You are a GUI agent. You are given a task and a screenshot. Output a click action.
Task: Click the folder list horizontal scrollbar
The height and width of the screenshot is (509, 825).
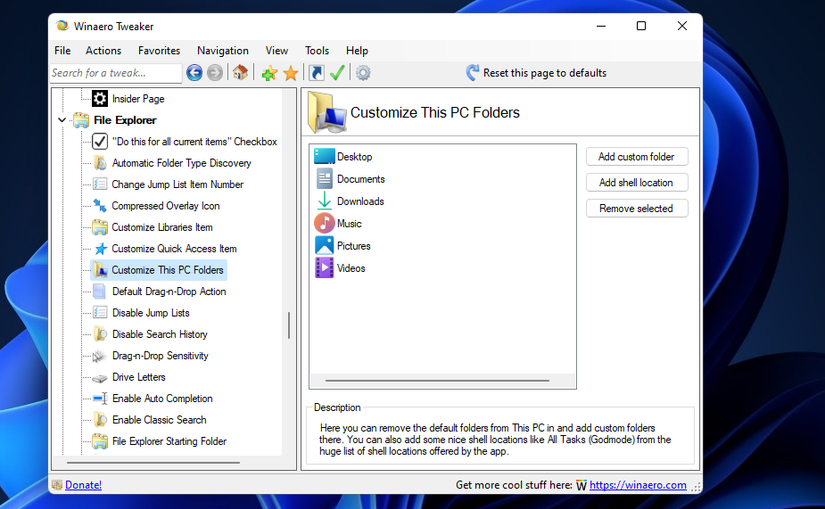(437, 380)
